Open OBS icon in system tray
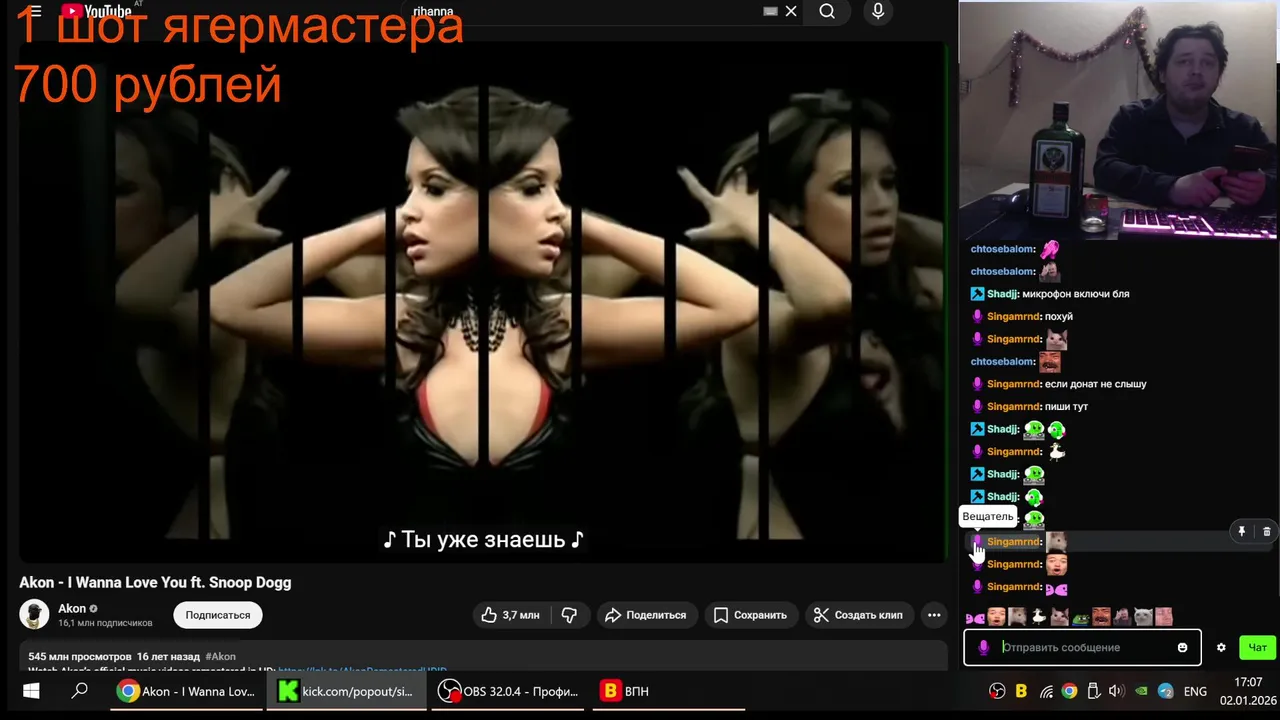Screen dimensions: 1280x720 [x=997, y=691]
